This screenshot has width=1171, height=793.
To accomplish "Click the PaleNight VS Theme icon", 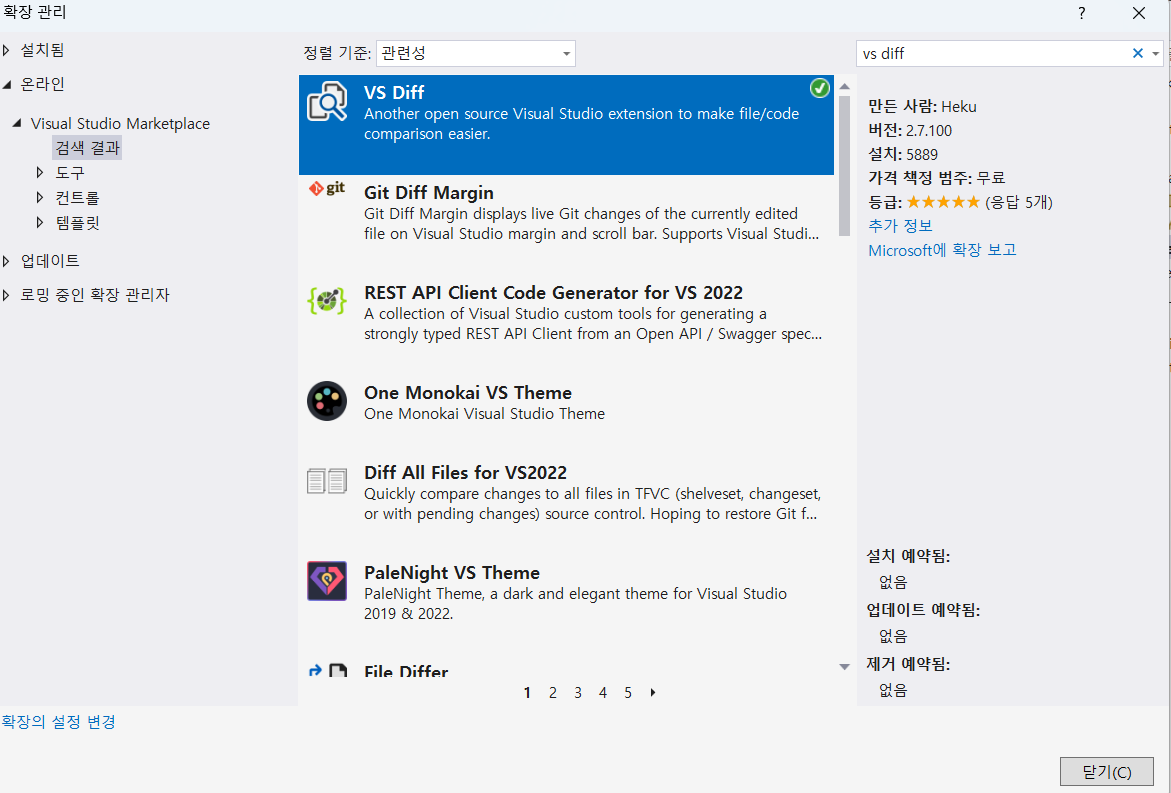I will coord(327,581).
